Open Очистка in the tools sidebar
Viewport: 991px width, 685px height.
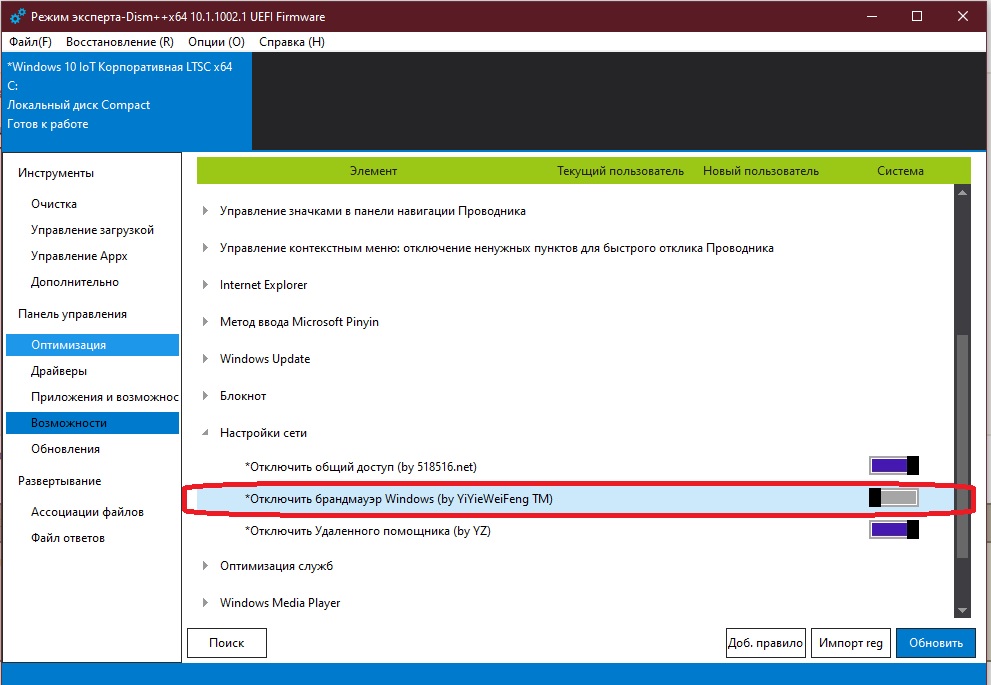(54, 204)
